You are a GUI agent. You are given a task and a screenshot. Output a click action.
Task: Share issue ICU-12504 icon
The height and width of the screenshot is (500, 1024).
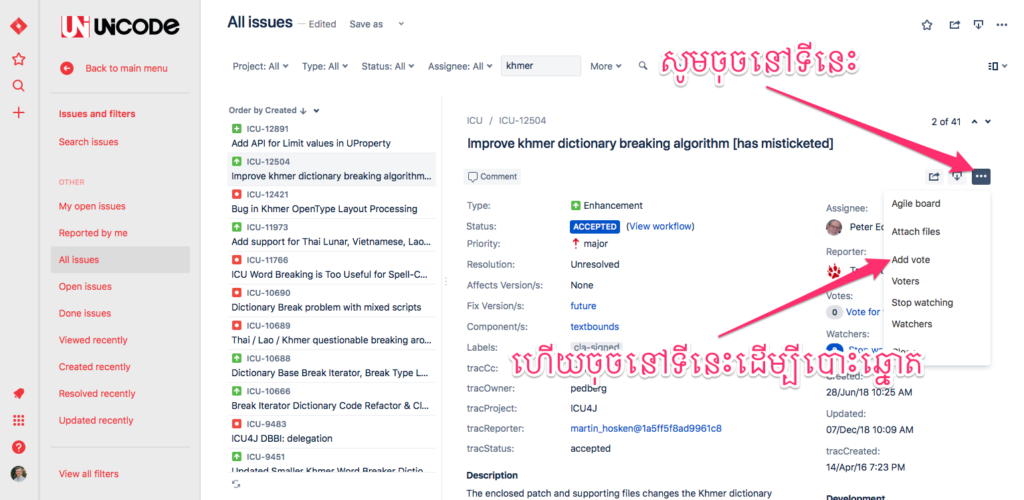click(934, 176)
